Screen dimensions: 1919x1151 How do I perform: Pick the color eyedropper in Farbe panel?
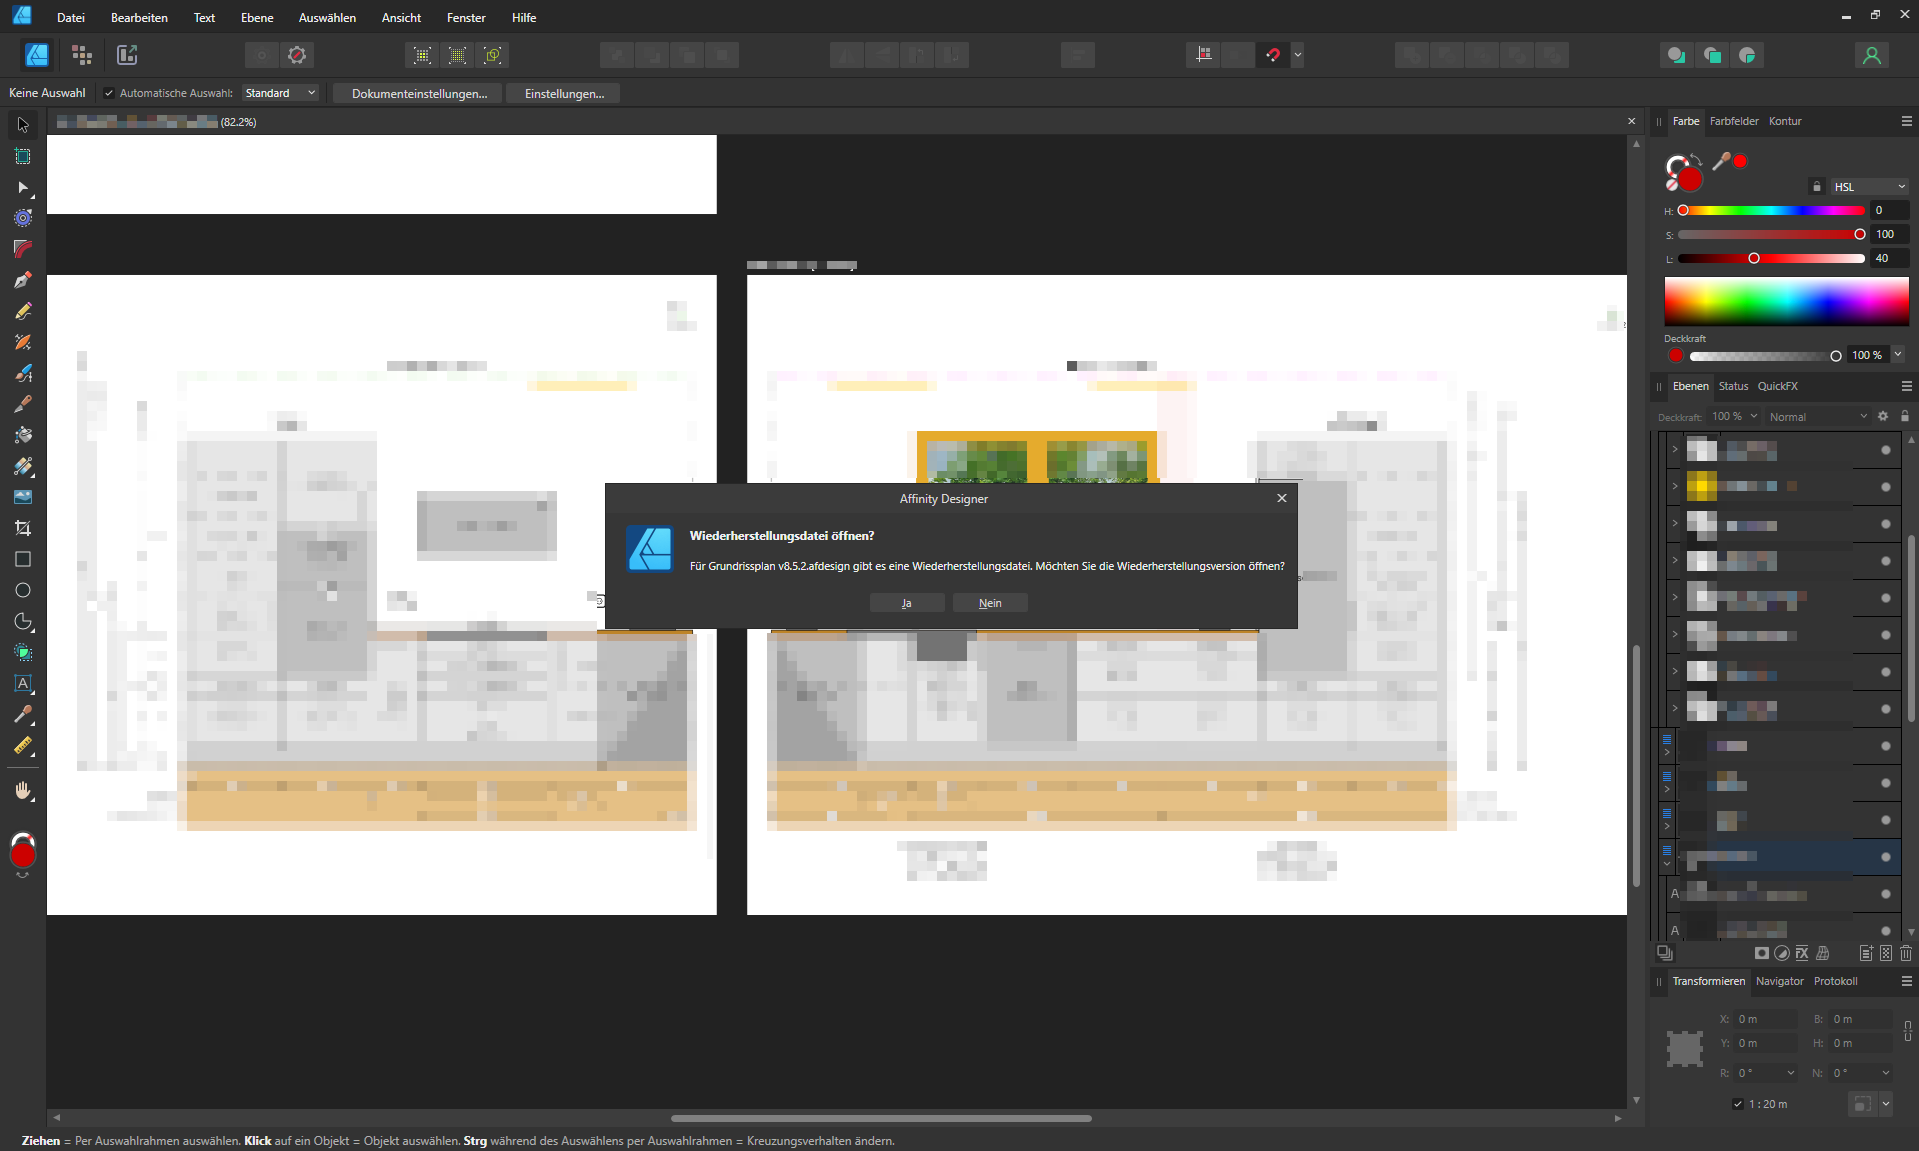click(x=1721, y=161)
